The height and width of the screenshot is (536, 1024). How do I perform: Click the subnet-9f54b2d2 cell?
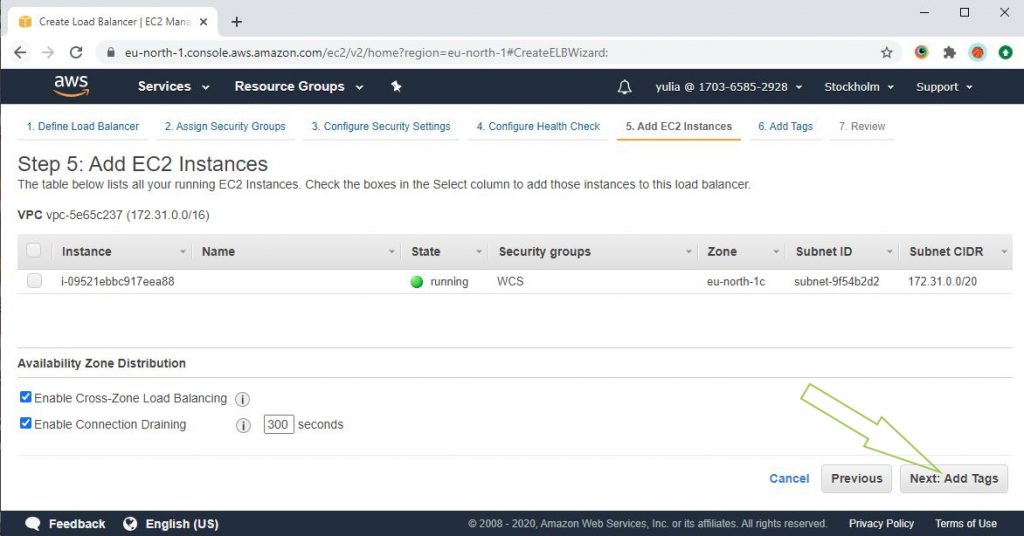(x=836, y=281)
